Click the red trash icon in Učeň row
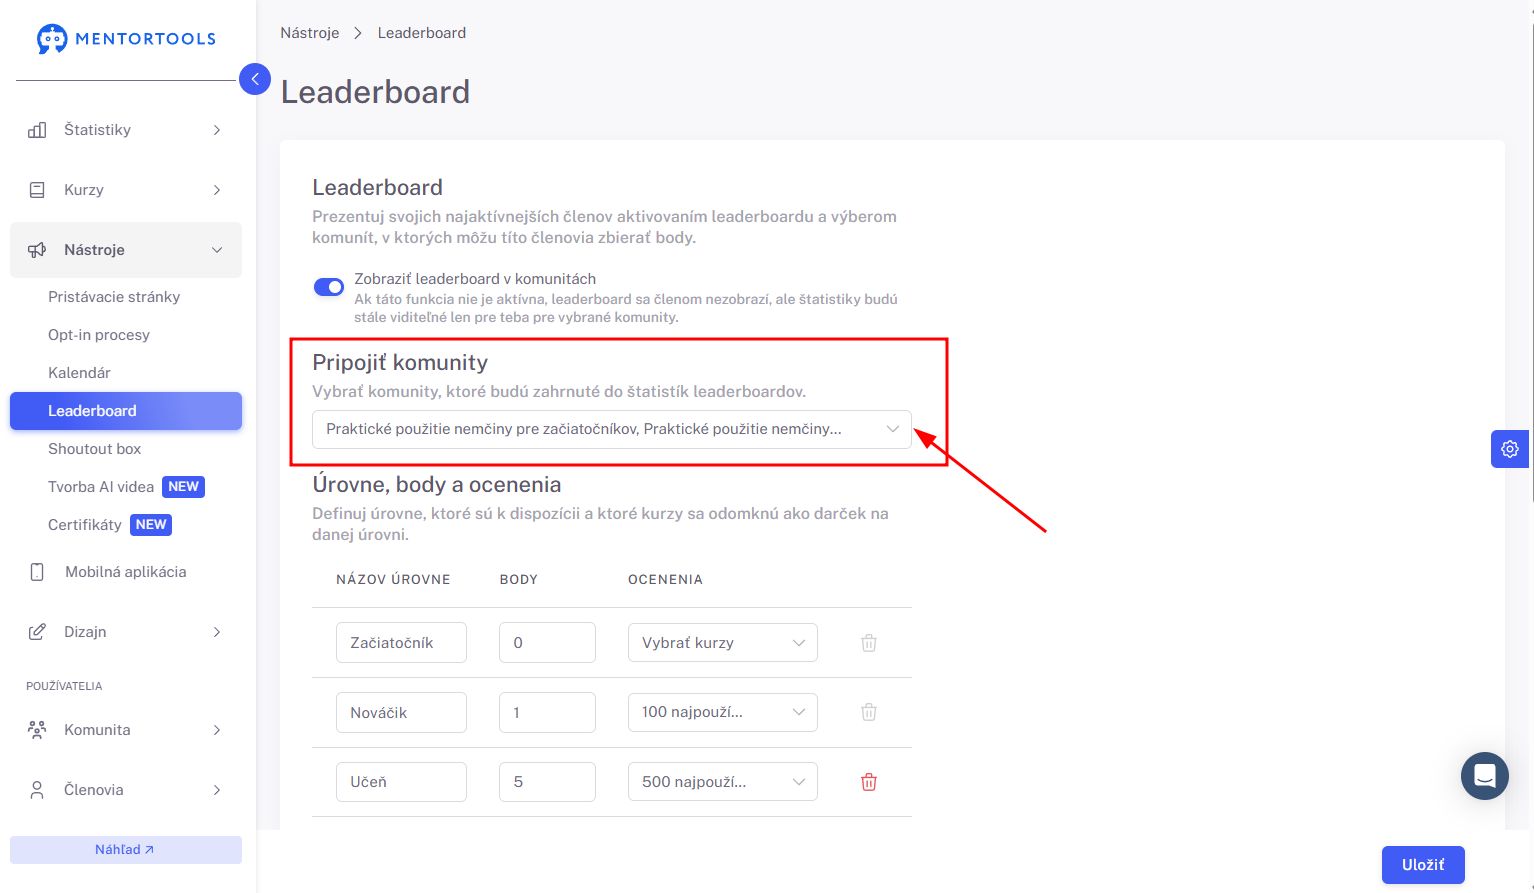This screenshot has width=1534, height=893. pos(869,782)
